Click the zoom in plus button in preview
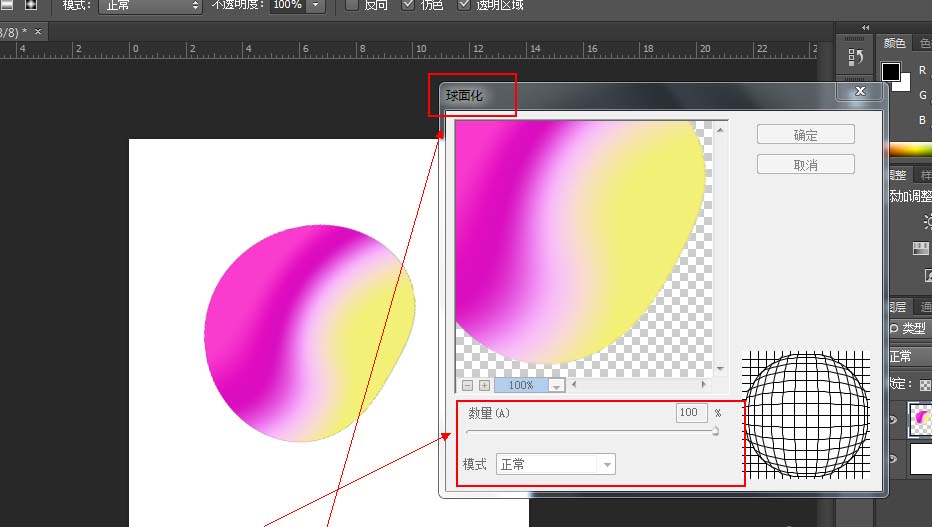The height and width of the screenshot is (527, 932). pos(484,385)
